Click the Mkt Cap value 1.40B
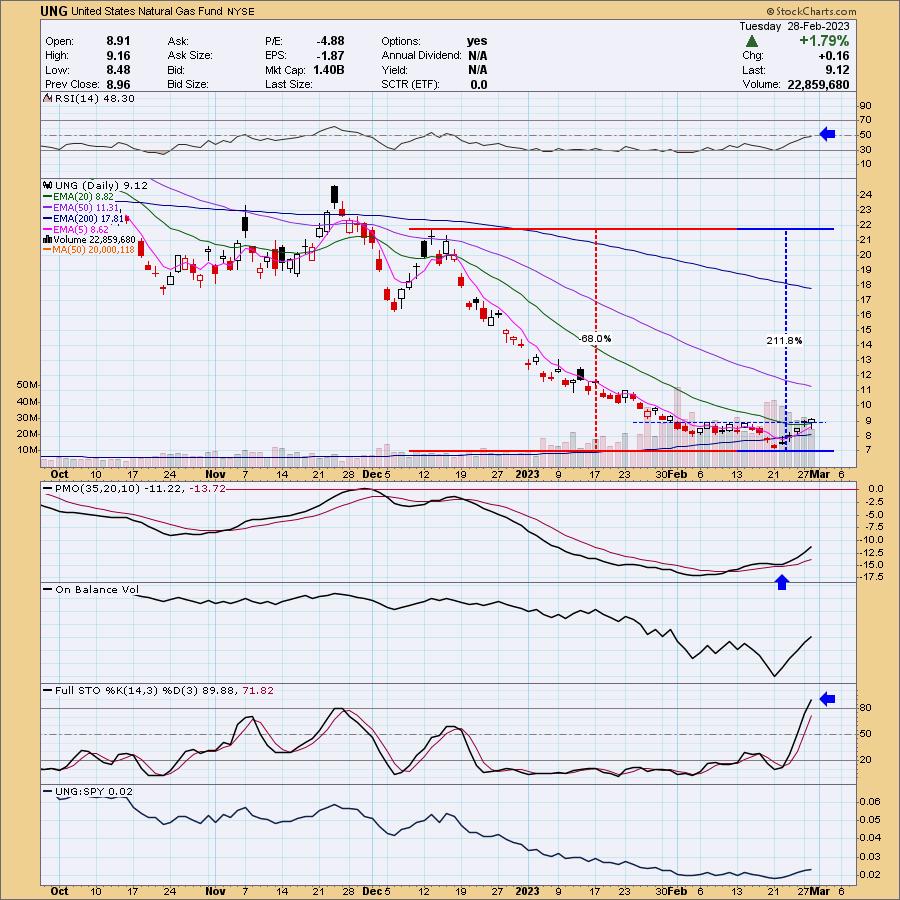 pos(329,69)
